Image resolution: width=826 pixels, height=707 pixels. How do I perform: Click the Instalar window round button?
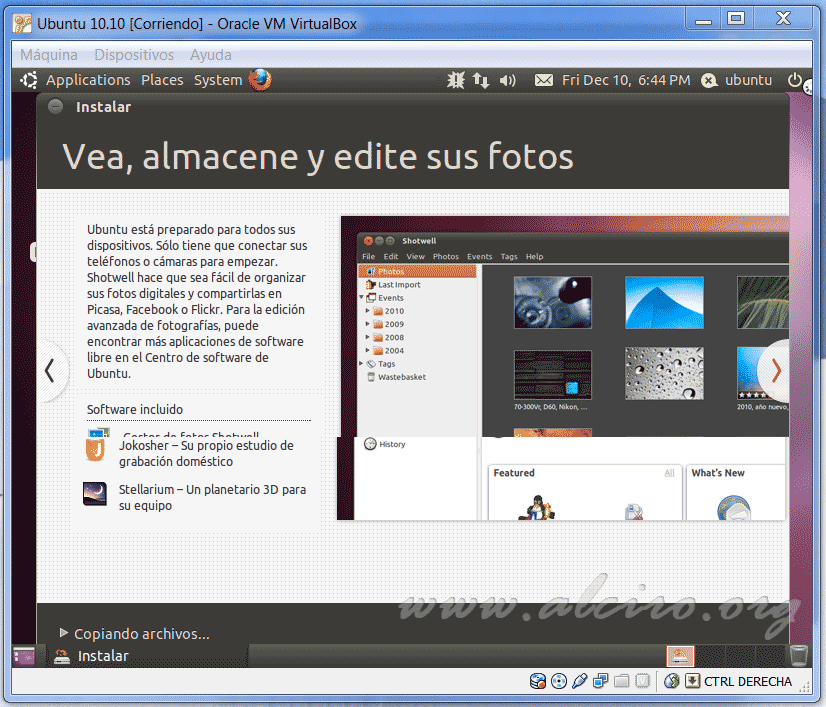coord(55,107)
